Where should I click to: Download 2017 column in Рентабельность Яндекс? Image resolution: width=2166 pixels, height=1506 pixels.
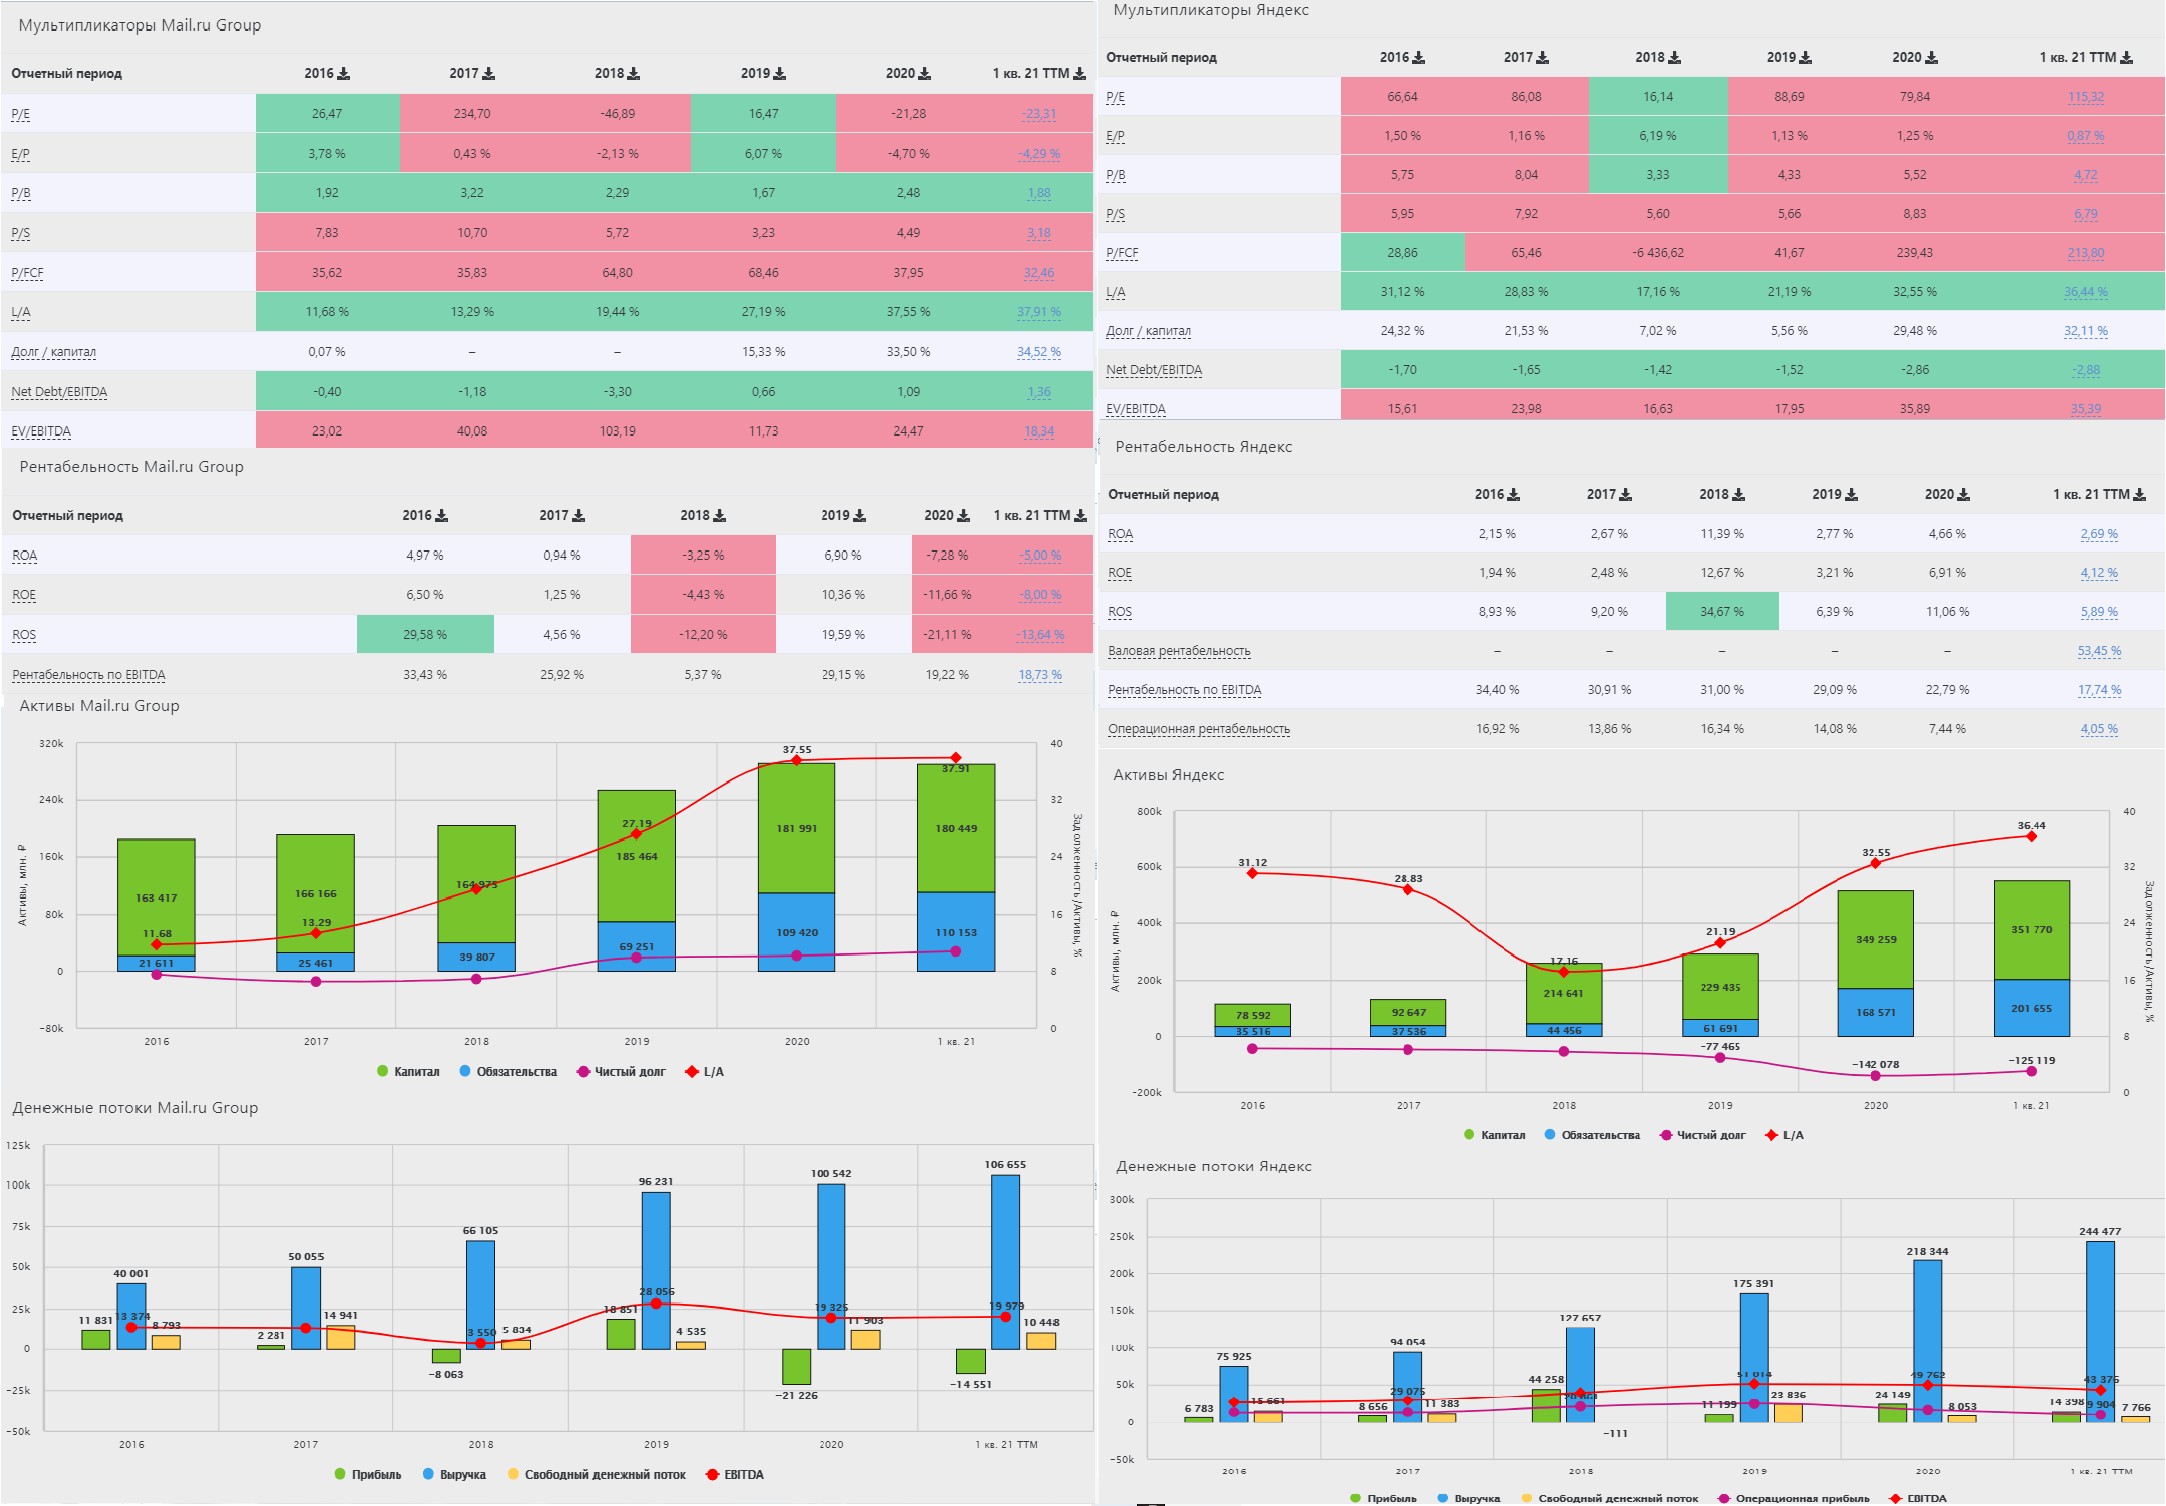coord(1626,495)
